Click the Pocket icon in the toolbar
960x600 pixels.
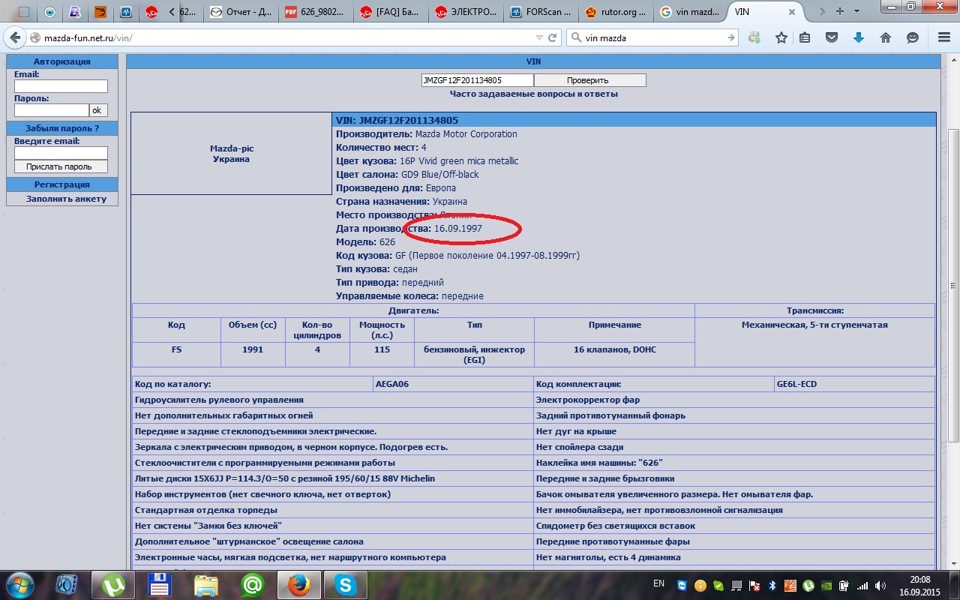coord(831,37)
